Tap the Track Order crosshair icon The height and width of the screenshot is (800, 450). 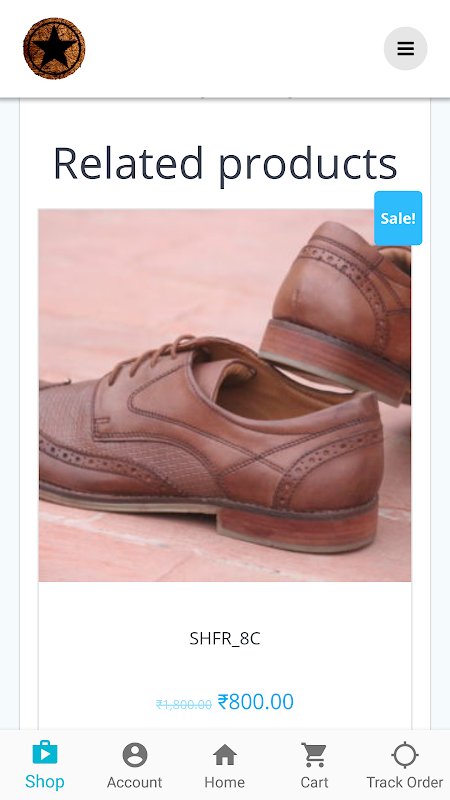405,755
